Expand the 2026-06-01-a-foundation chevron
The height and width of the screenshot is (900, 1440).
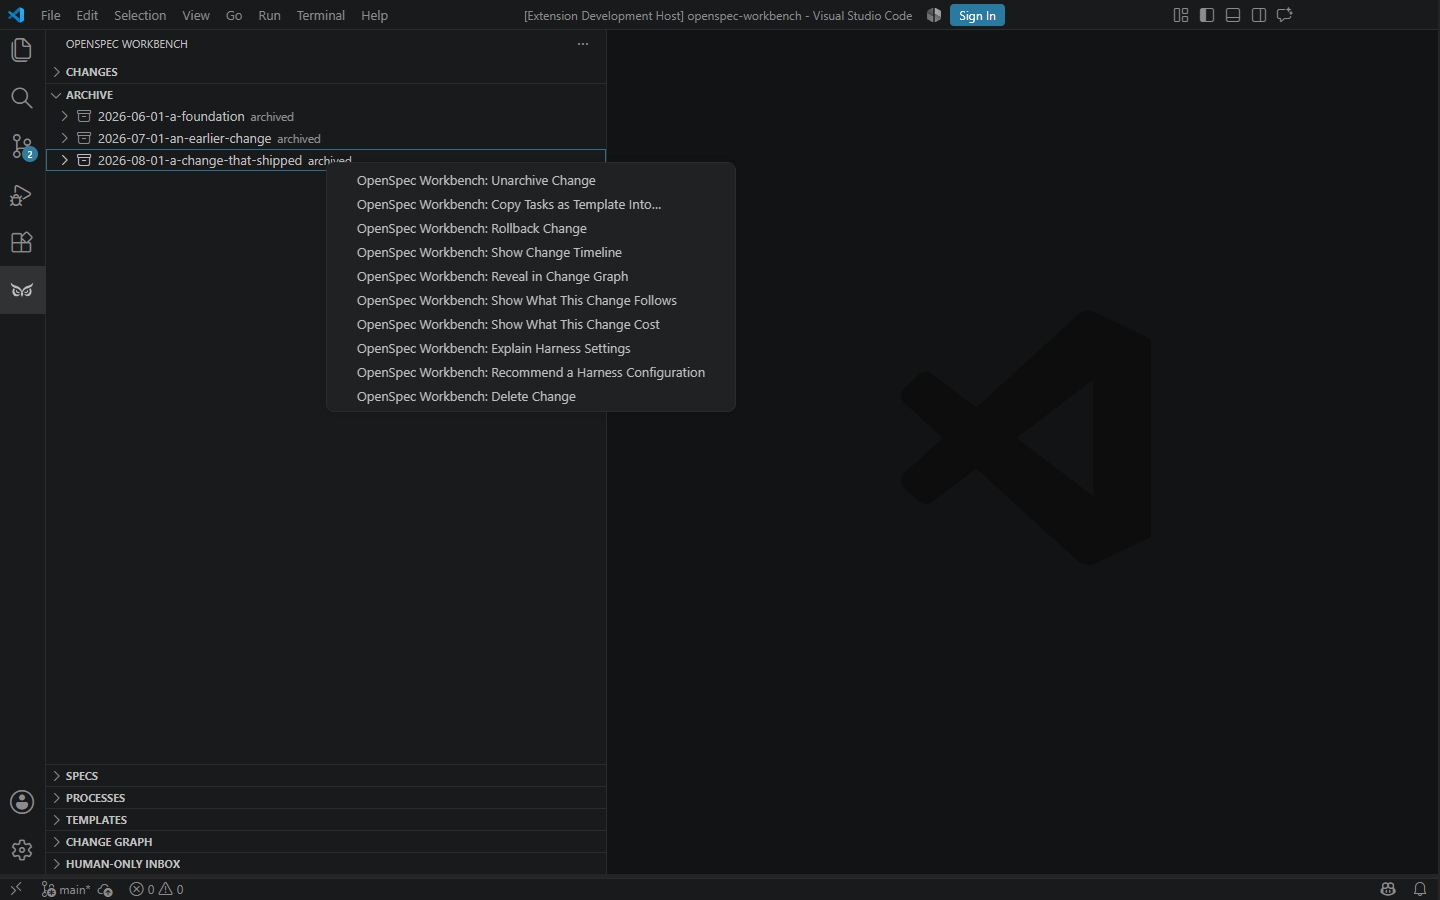point(65,116)
